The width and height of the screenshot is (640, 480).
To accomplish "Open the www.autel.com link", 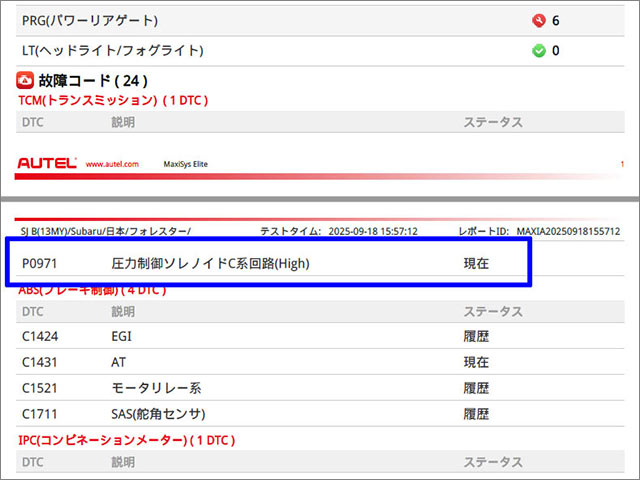I will [x=112, y=164].
